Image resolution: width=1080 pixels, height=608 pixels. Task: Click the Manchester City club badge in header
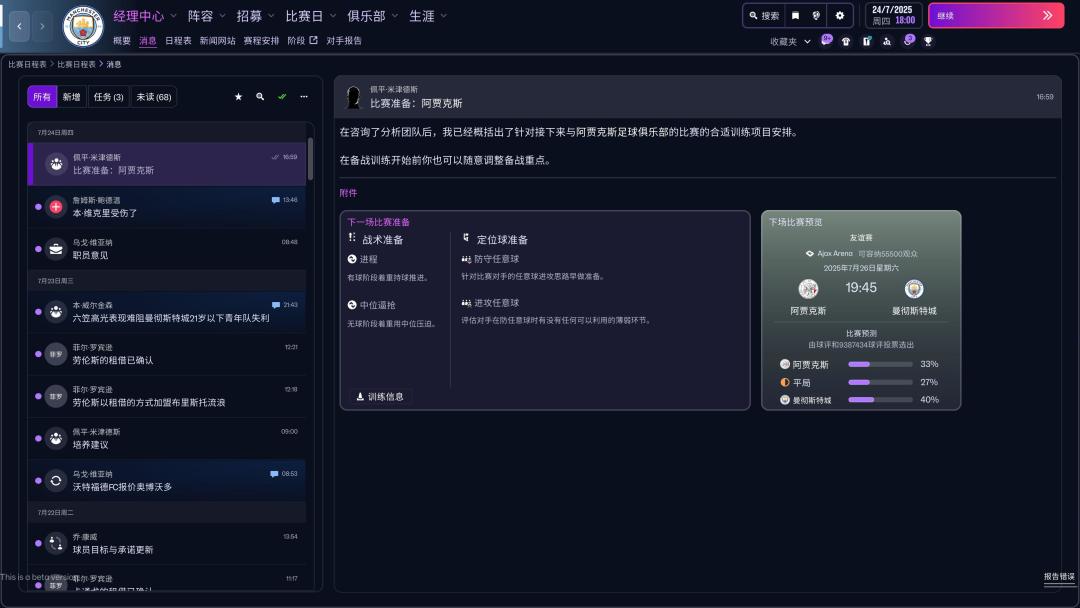pos(83,26)
